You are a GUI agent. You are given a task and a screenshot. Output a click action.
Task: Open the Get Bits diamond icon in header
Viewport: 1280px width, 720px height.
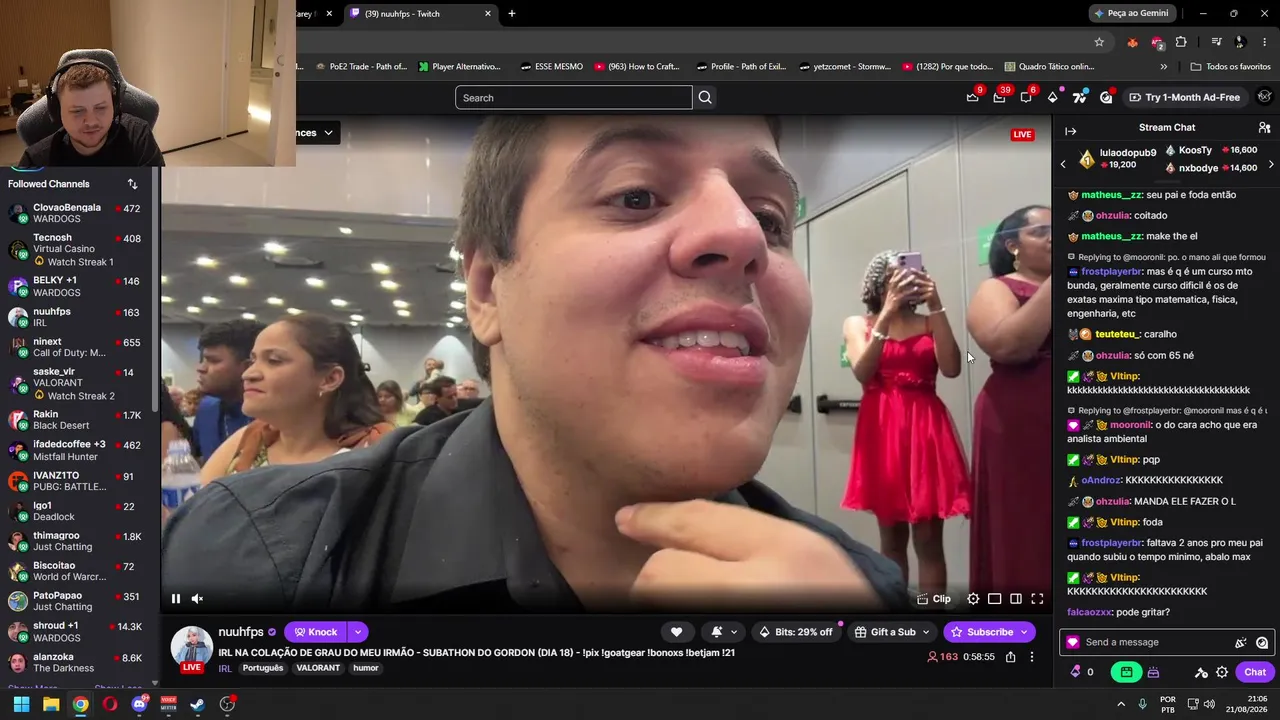click(x=1053, y=97)
